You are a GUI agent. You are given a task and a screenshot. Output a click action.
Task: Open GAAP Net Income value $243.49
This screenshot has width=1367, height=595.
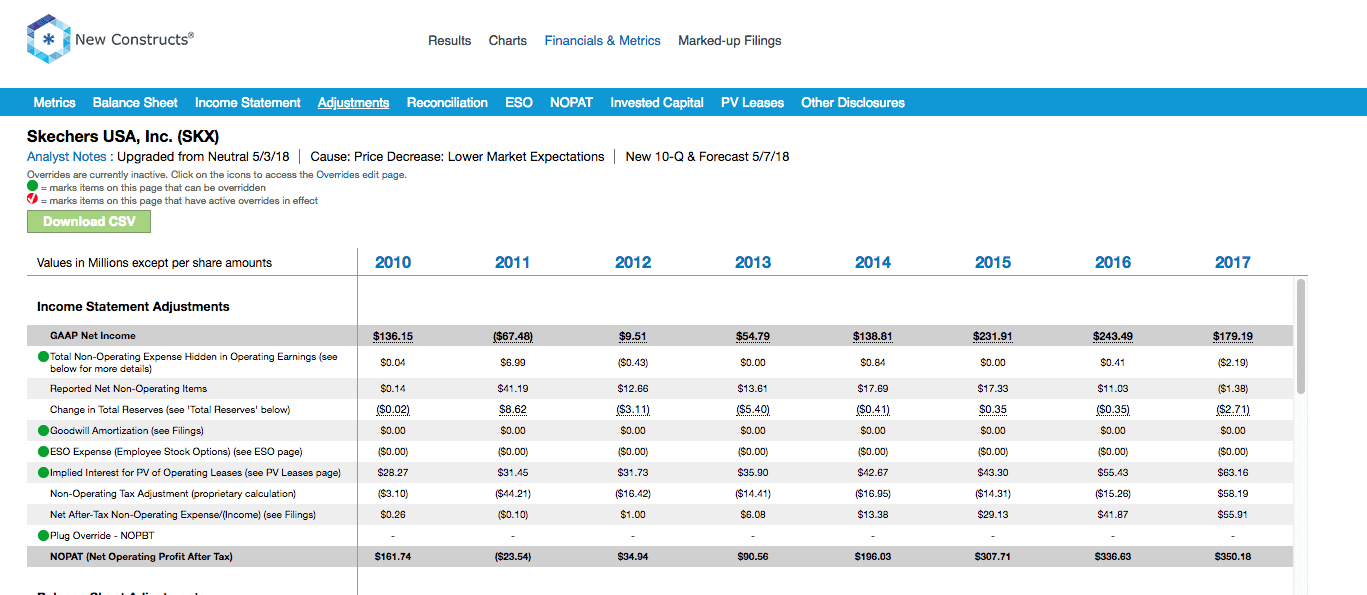tap(1113, 336)
